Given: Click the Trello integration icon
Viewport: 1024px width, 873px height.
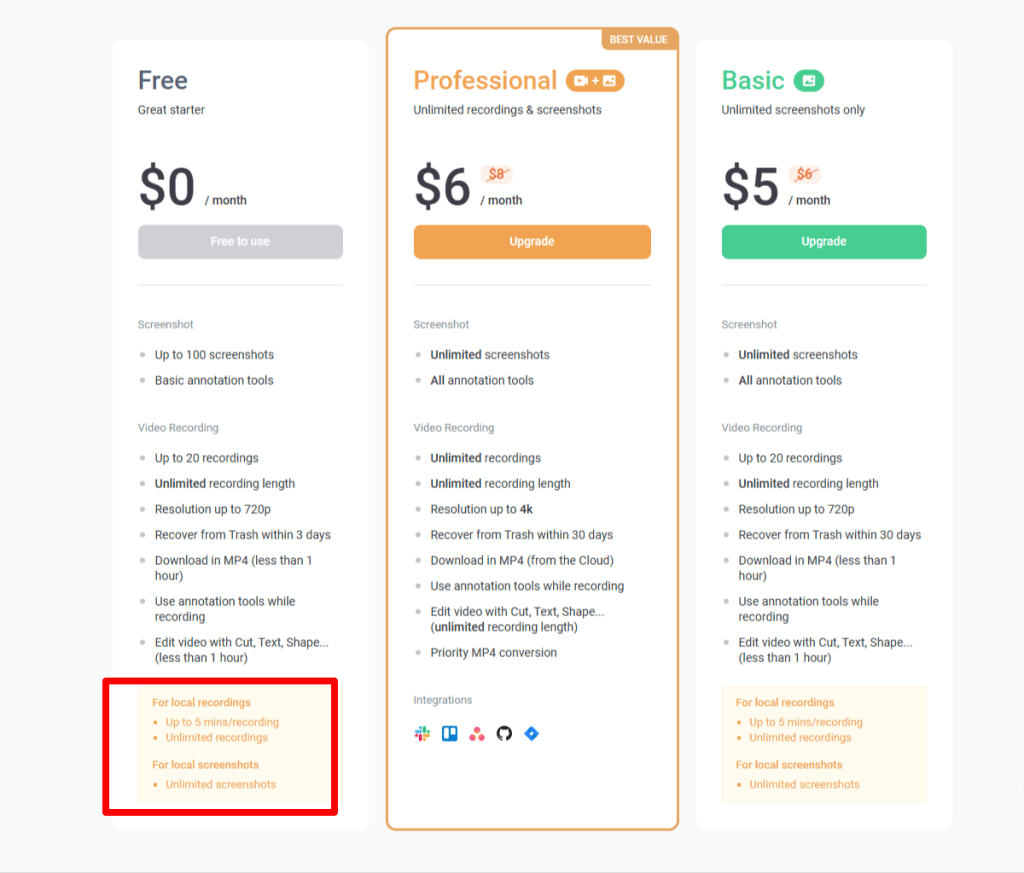Looking at the screenshot, I should tap(450, 734).
